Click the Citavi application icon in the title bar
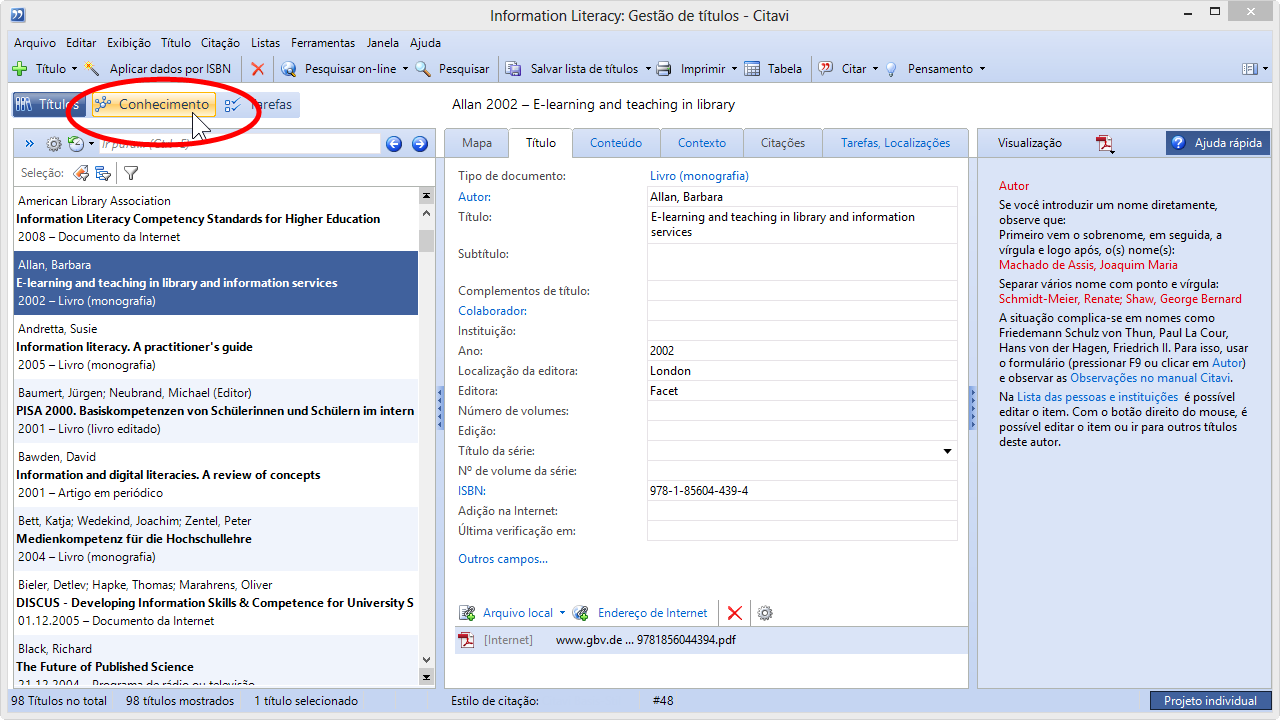 click(x=17, y=15)
